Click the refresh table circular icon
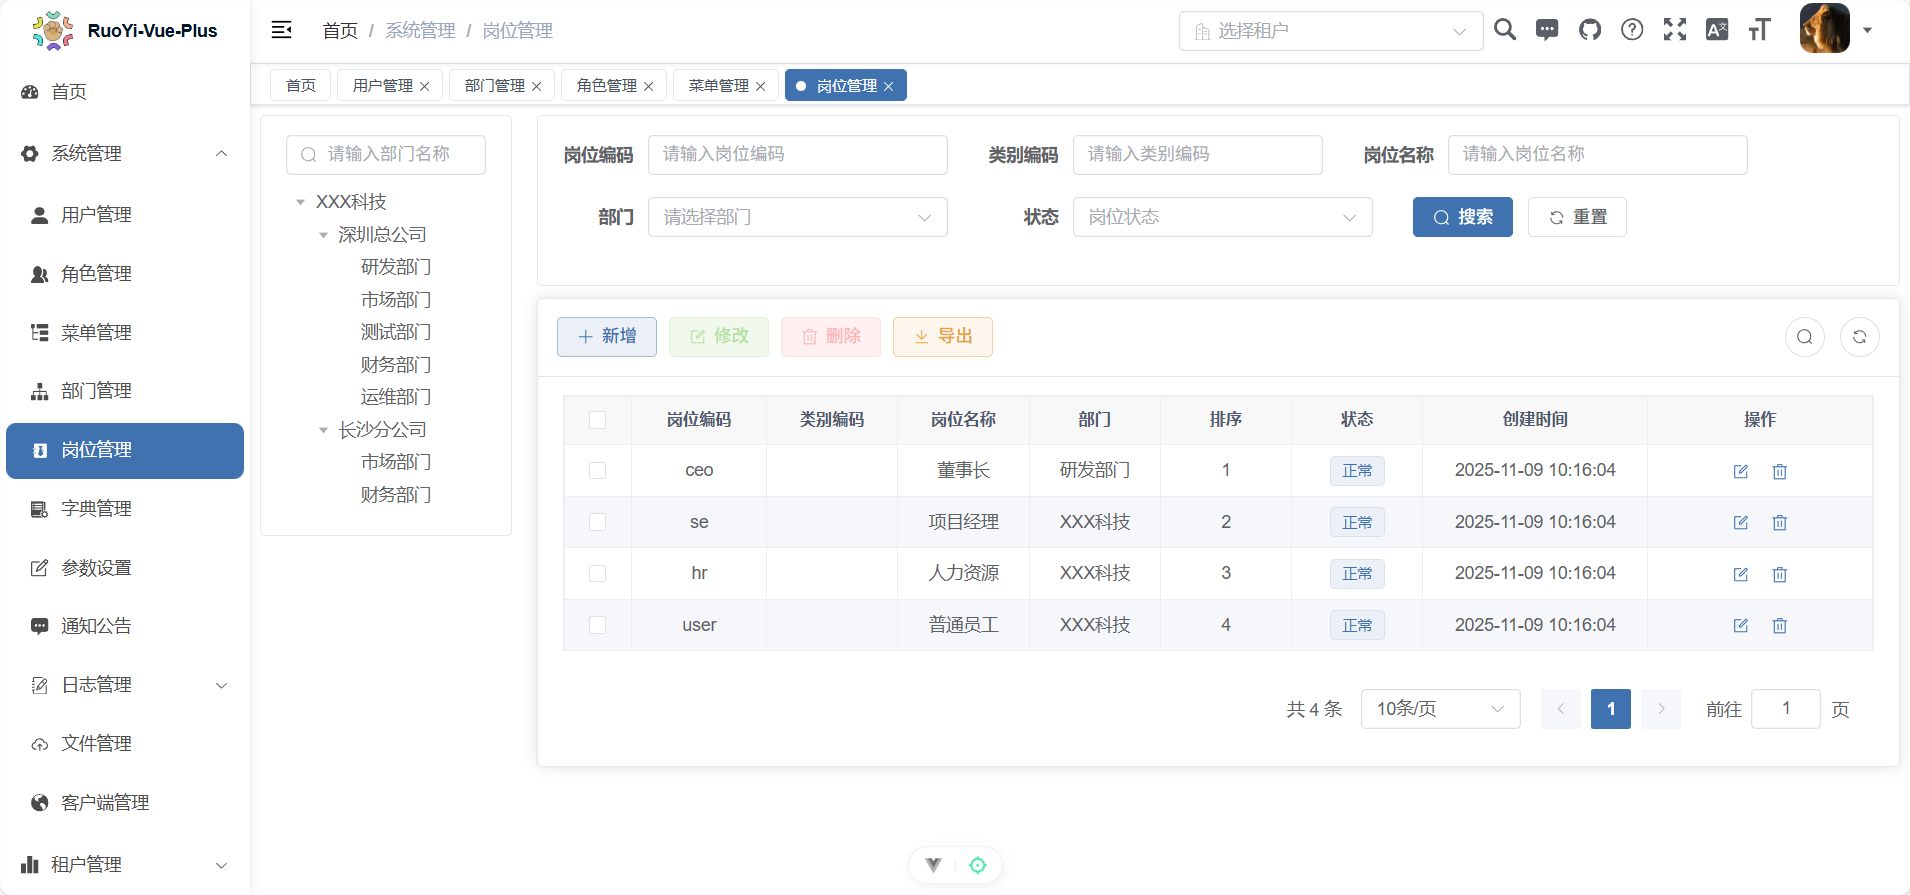 pyautogui.click(x=1859, y=337)
